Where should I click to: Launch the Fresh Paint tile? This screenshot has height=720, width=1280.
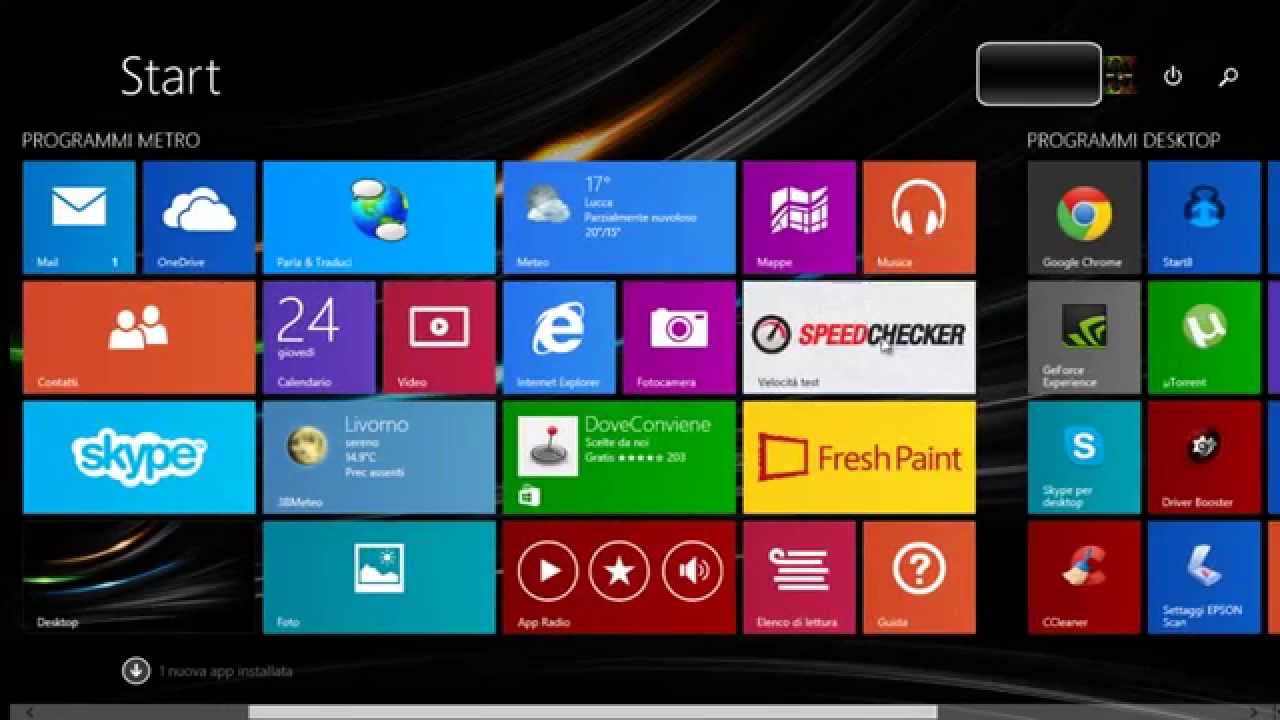[x=859, y=458]
